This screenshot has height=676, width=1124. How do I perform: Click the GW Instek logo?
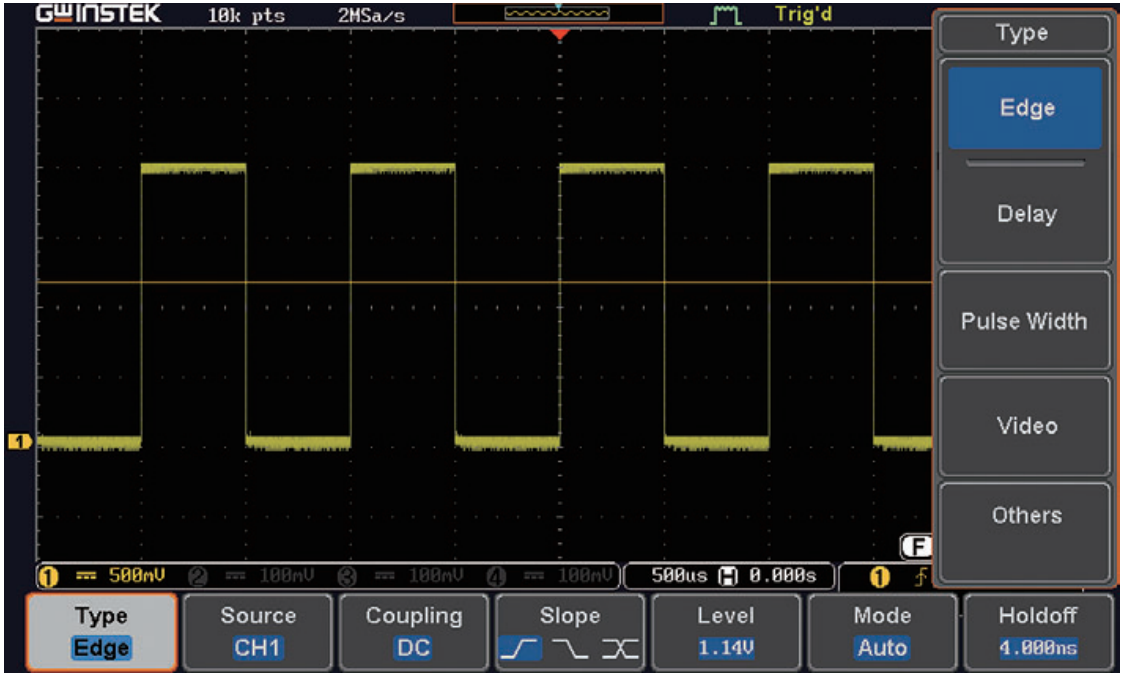click(x=98, y=13)
